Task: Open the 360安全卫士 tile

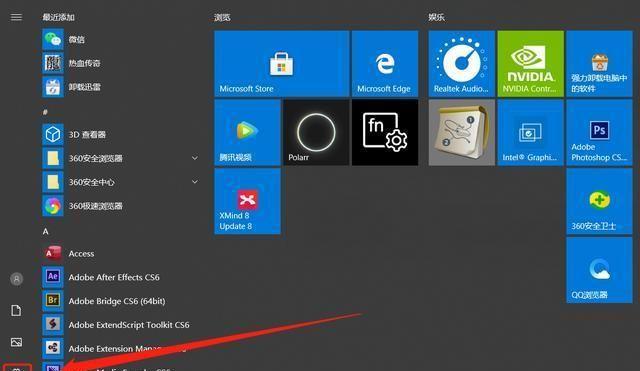Action: click(x=599, y=201)
